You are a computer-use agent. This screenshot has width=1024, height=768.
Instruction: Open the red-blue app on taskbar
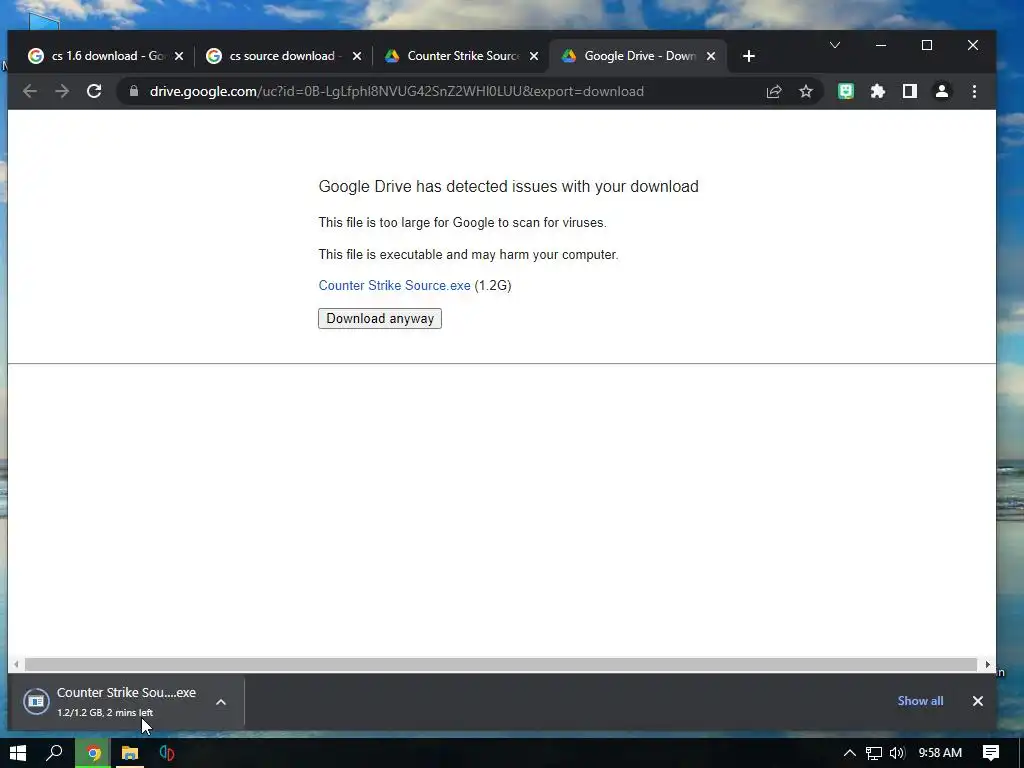tap(167, 753)
